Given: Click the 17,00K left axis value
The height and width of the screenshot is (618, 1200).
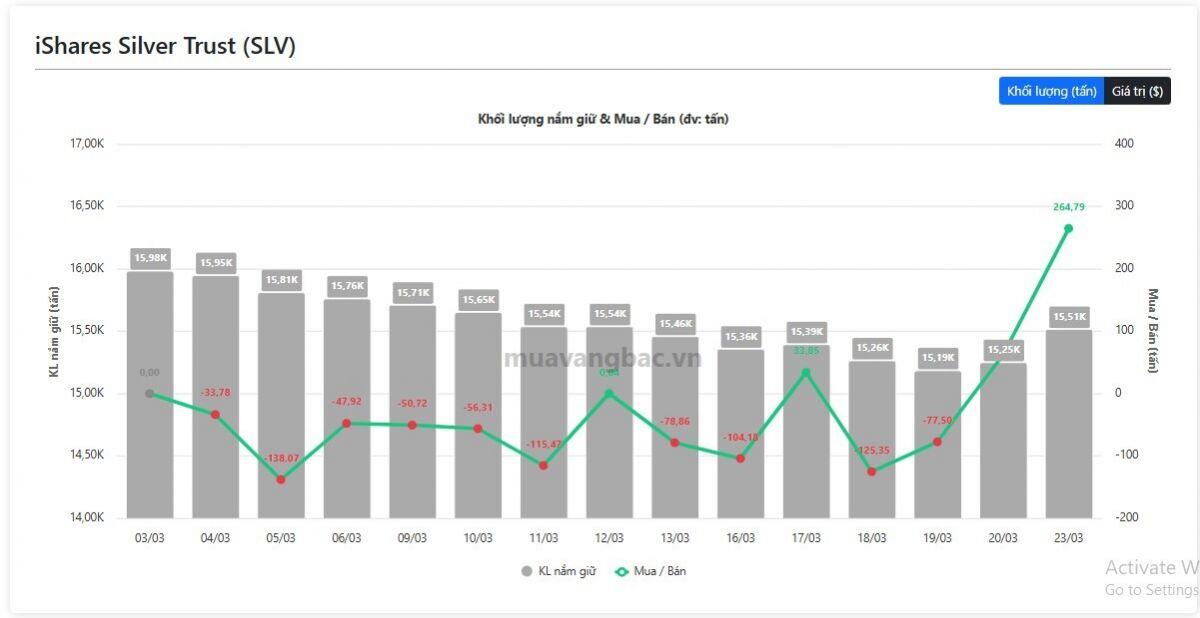Looking at the screenshot, I should pyautogui.click(x=87, y=144).
